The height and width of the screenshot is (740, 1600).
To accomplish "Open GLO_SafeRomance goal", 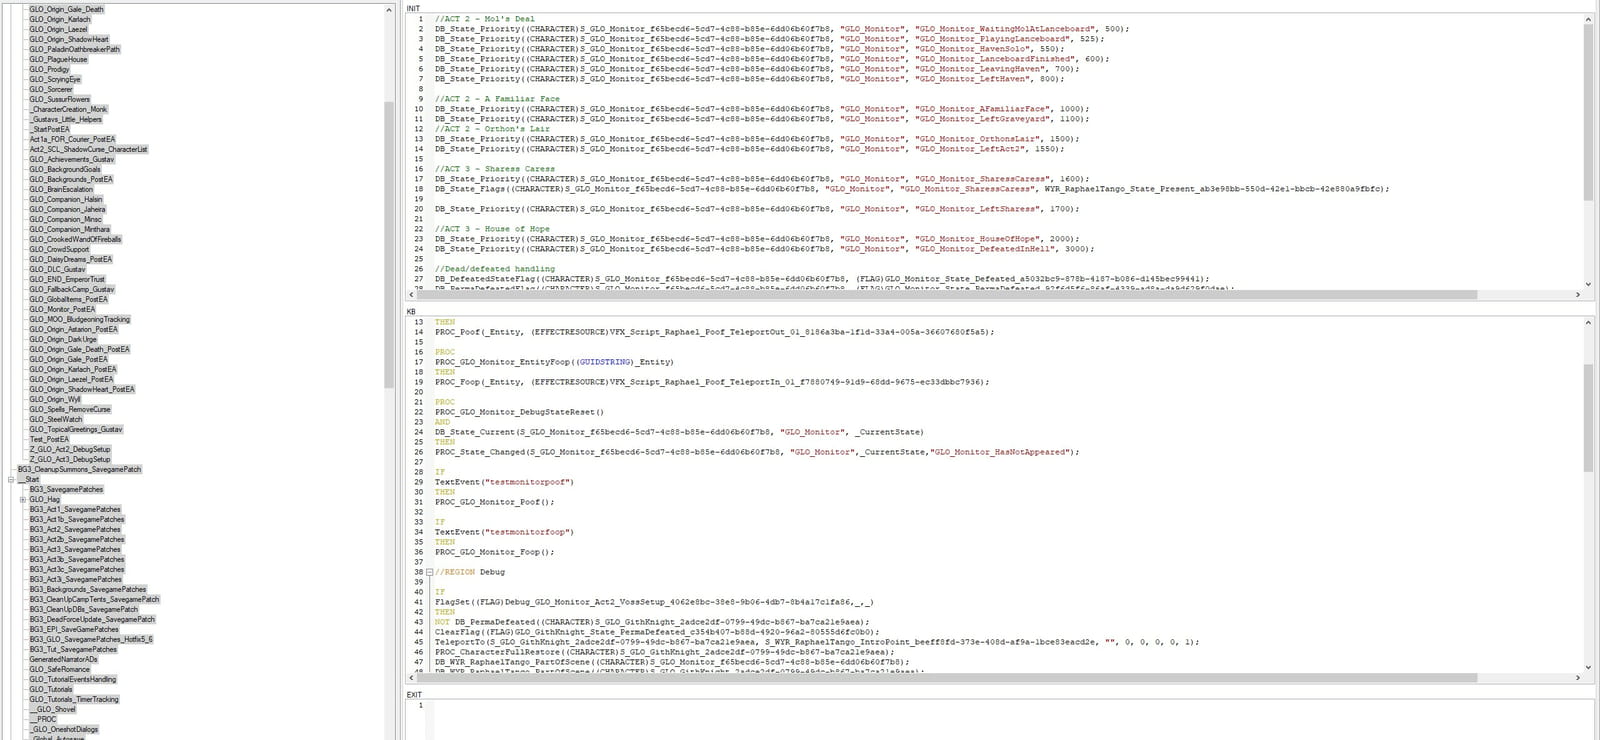I will click(x=60, y=669).
